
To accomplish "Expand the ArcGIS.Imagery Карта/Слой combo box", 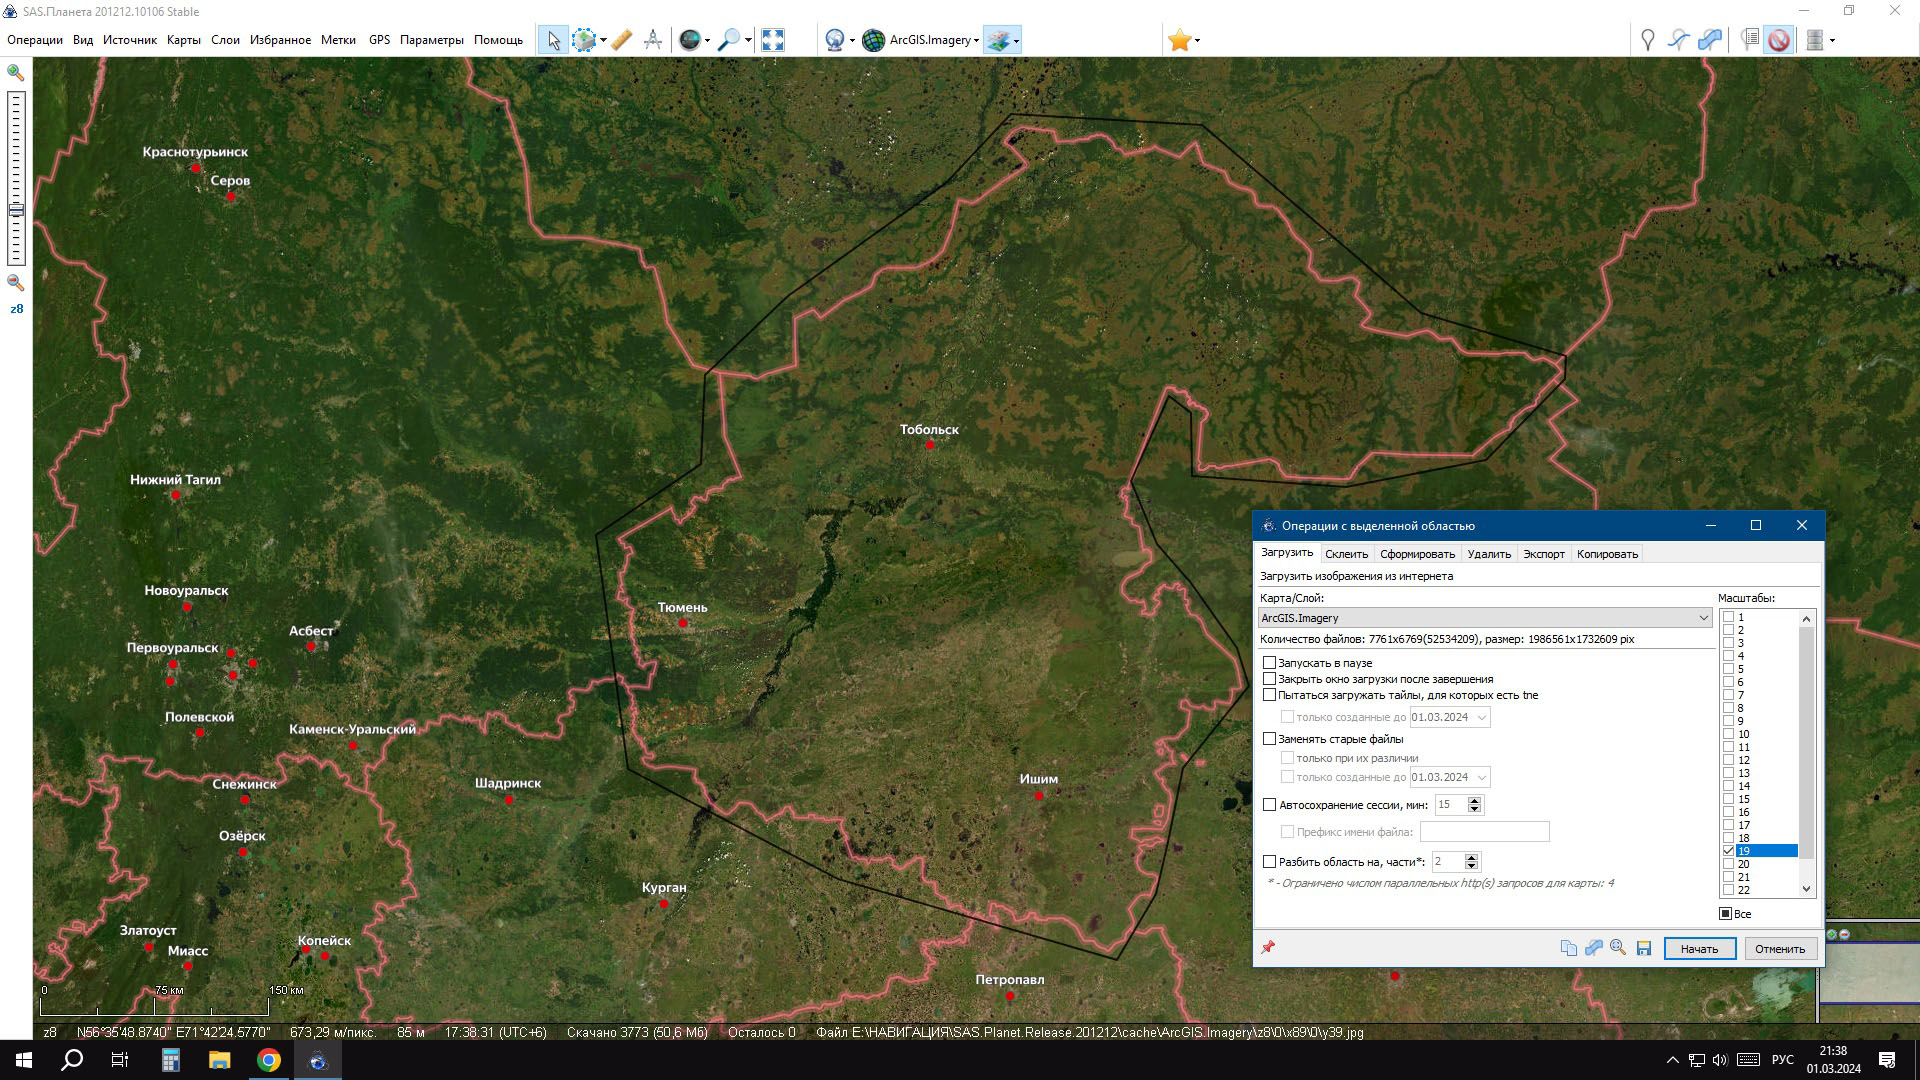I will pos(1703,618).
